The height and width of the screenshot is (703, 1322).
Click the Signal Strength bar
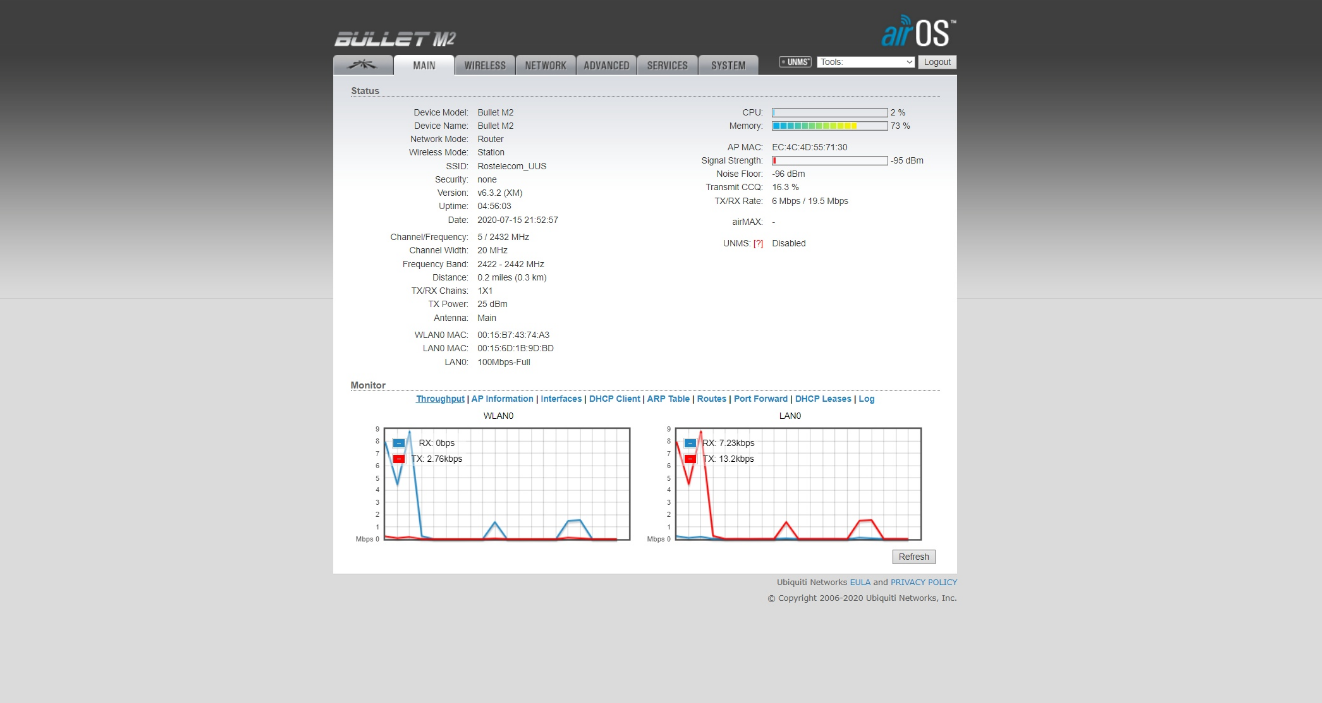click(830, 160)
